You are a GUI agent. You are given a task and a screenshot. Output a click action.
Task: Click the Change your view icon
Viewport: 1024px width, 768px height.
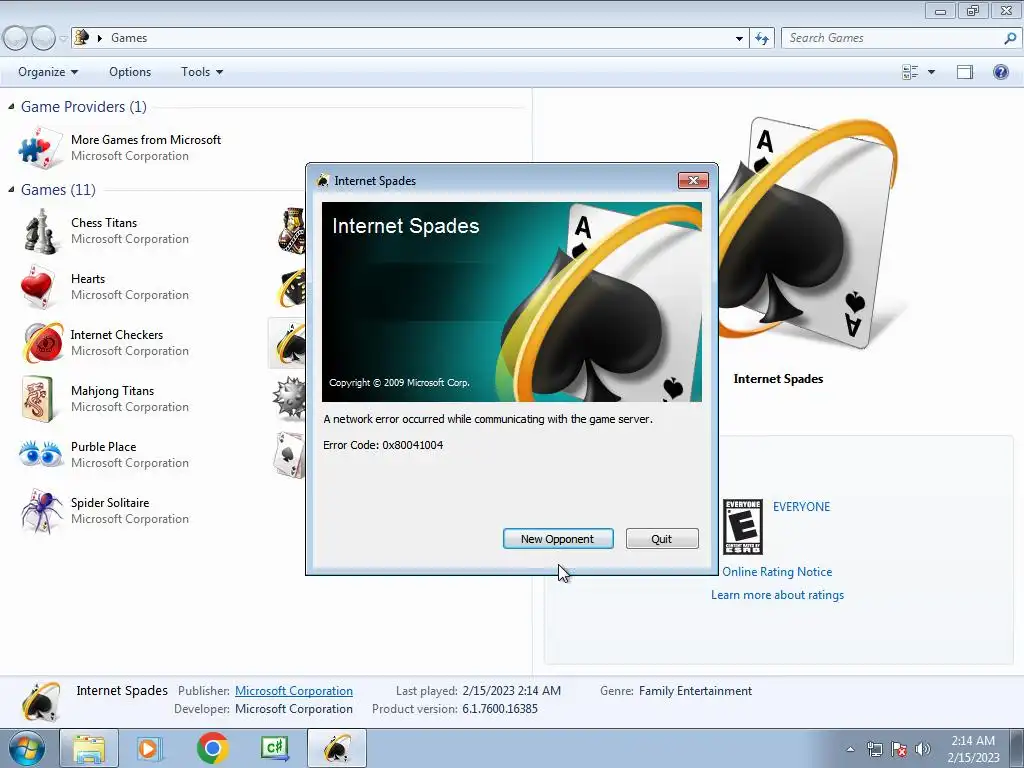[910, 72]
